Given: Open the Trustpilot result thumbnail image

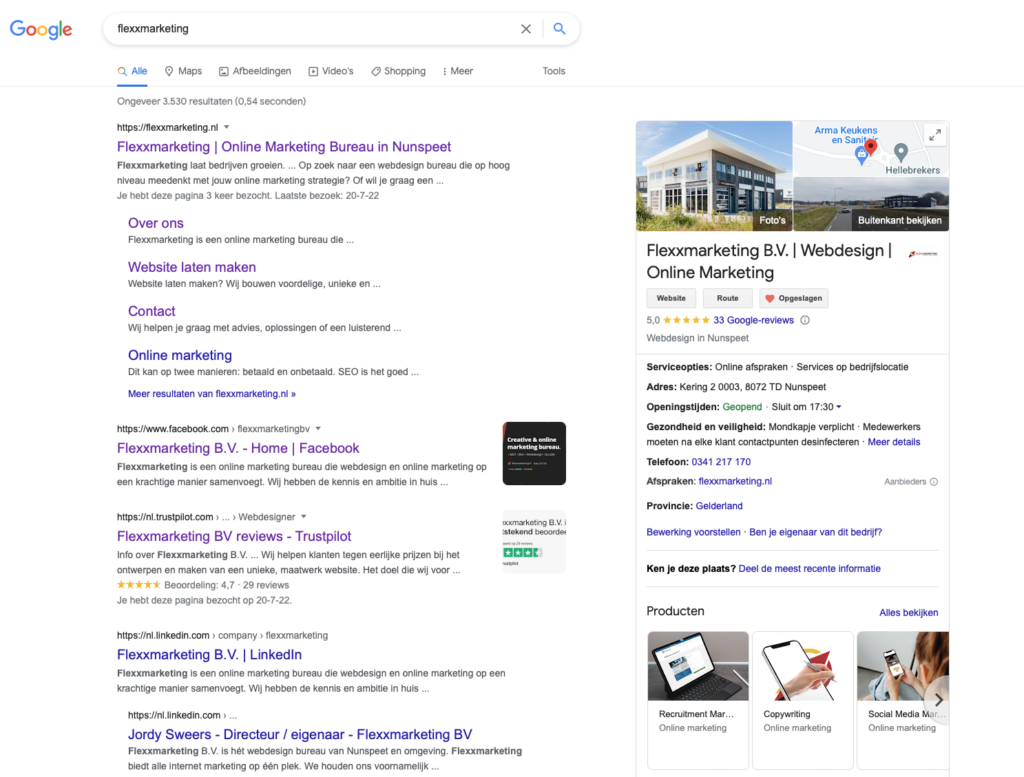Looking at the screenshot, I should coord(534,541).
